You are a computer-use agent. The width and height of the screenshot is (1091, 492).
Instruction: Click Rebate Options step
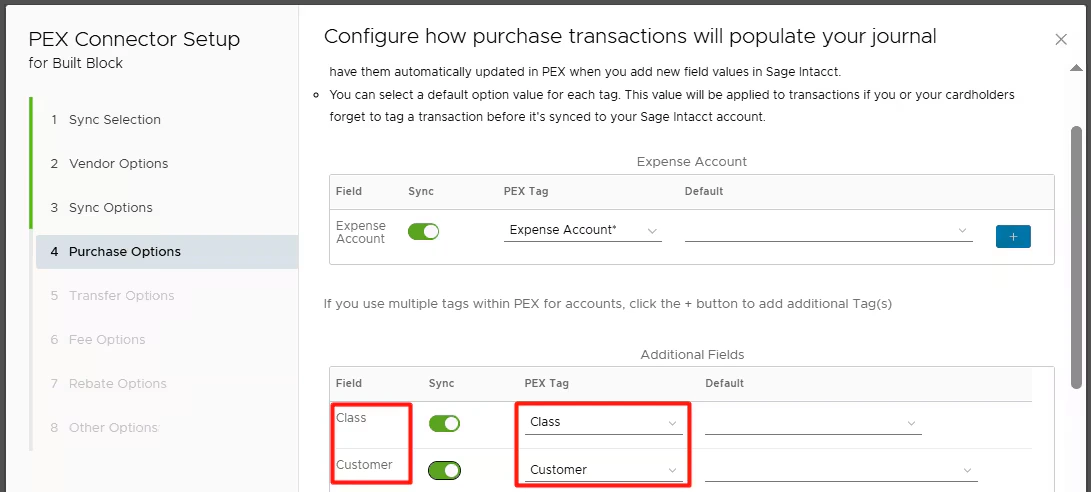pos(117,384)
